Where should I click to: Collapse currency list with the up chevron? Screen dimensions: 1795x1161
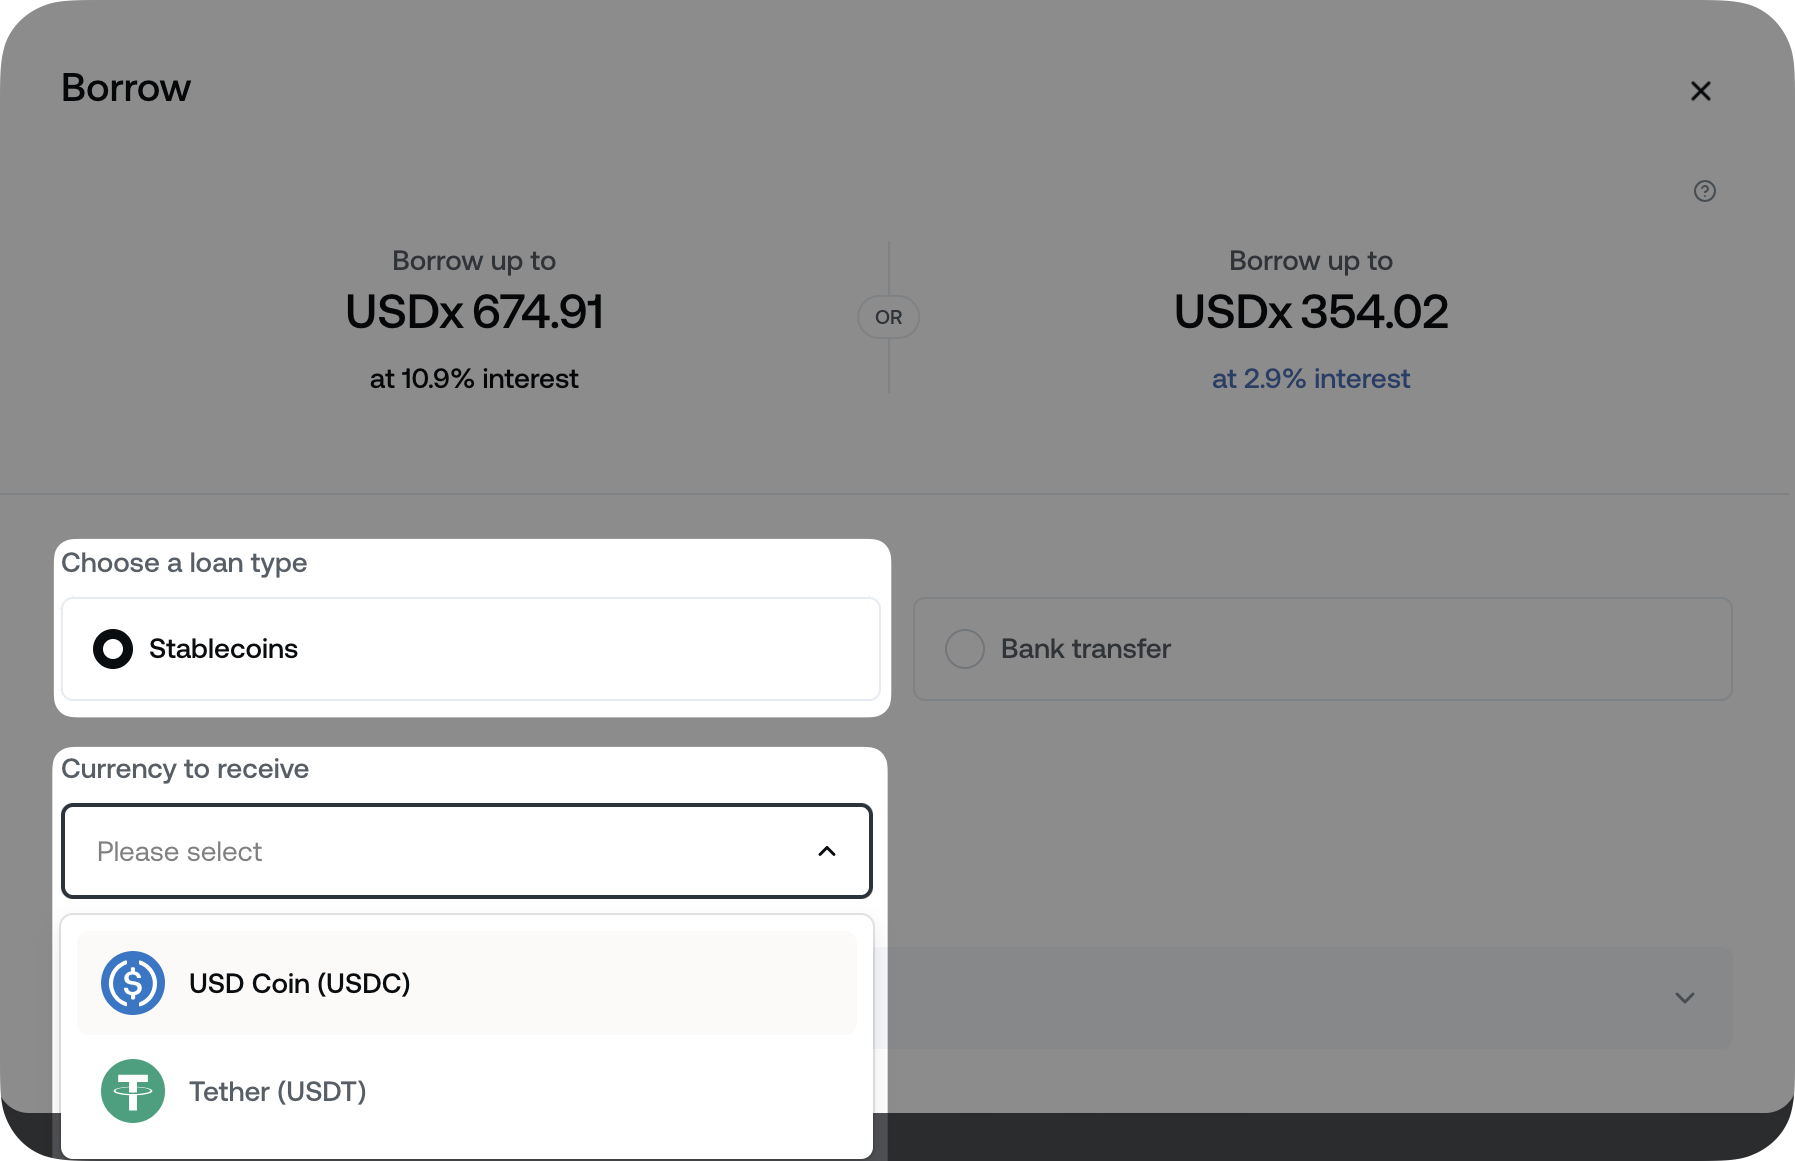pyautogui.click(x=827, y=851)
